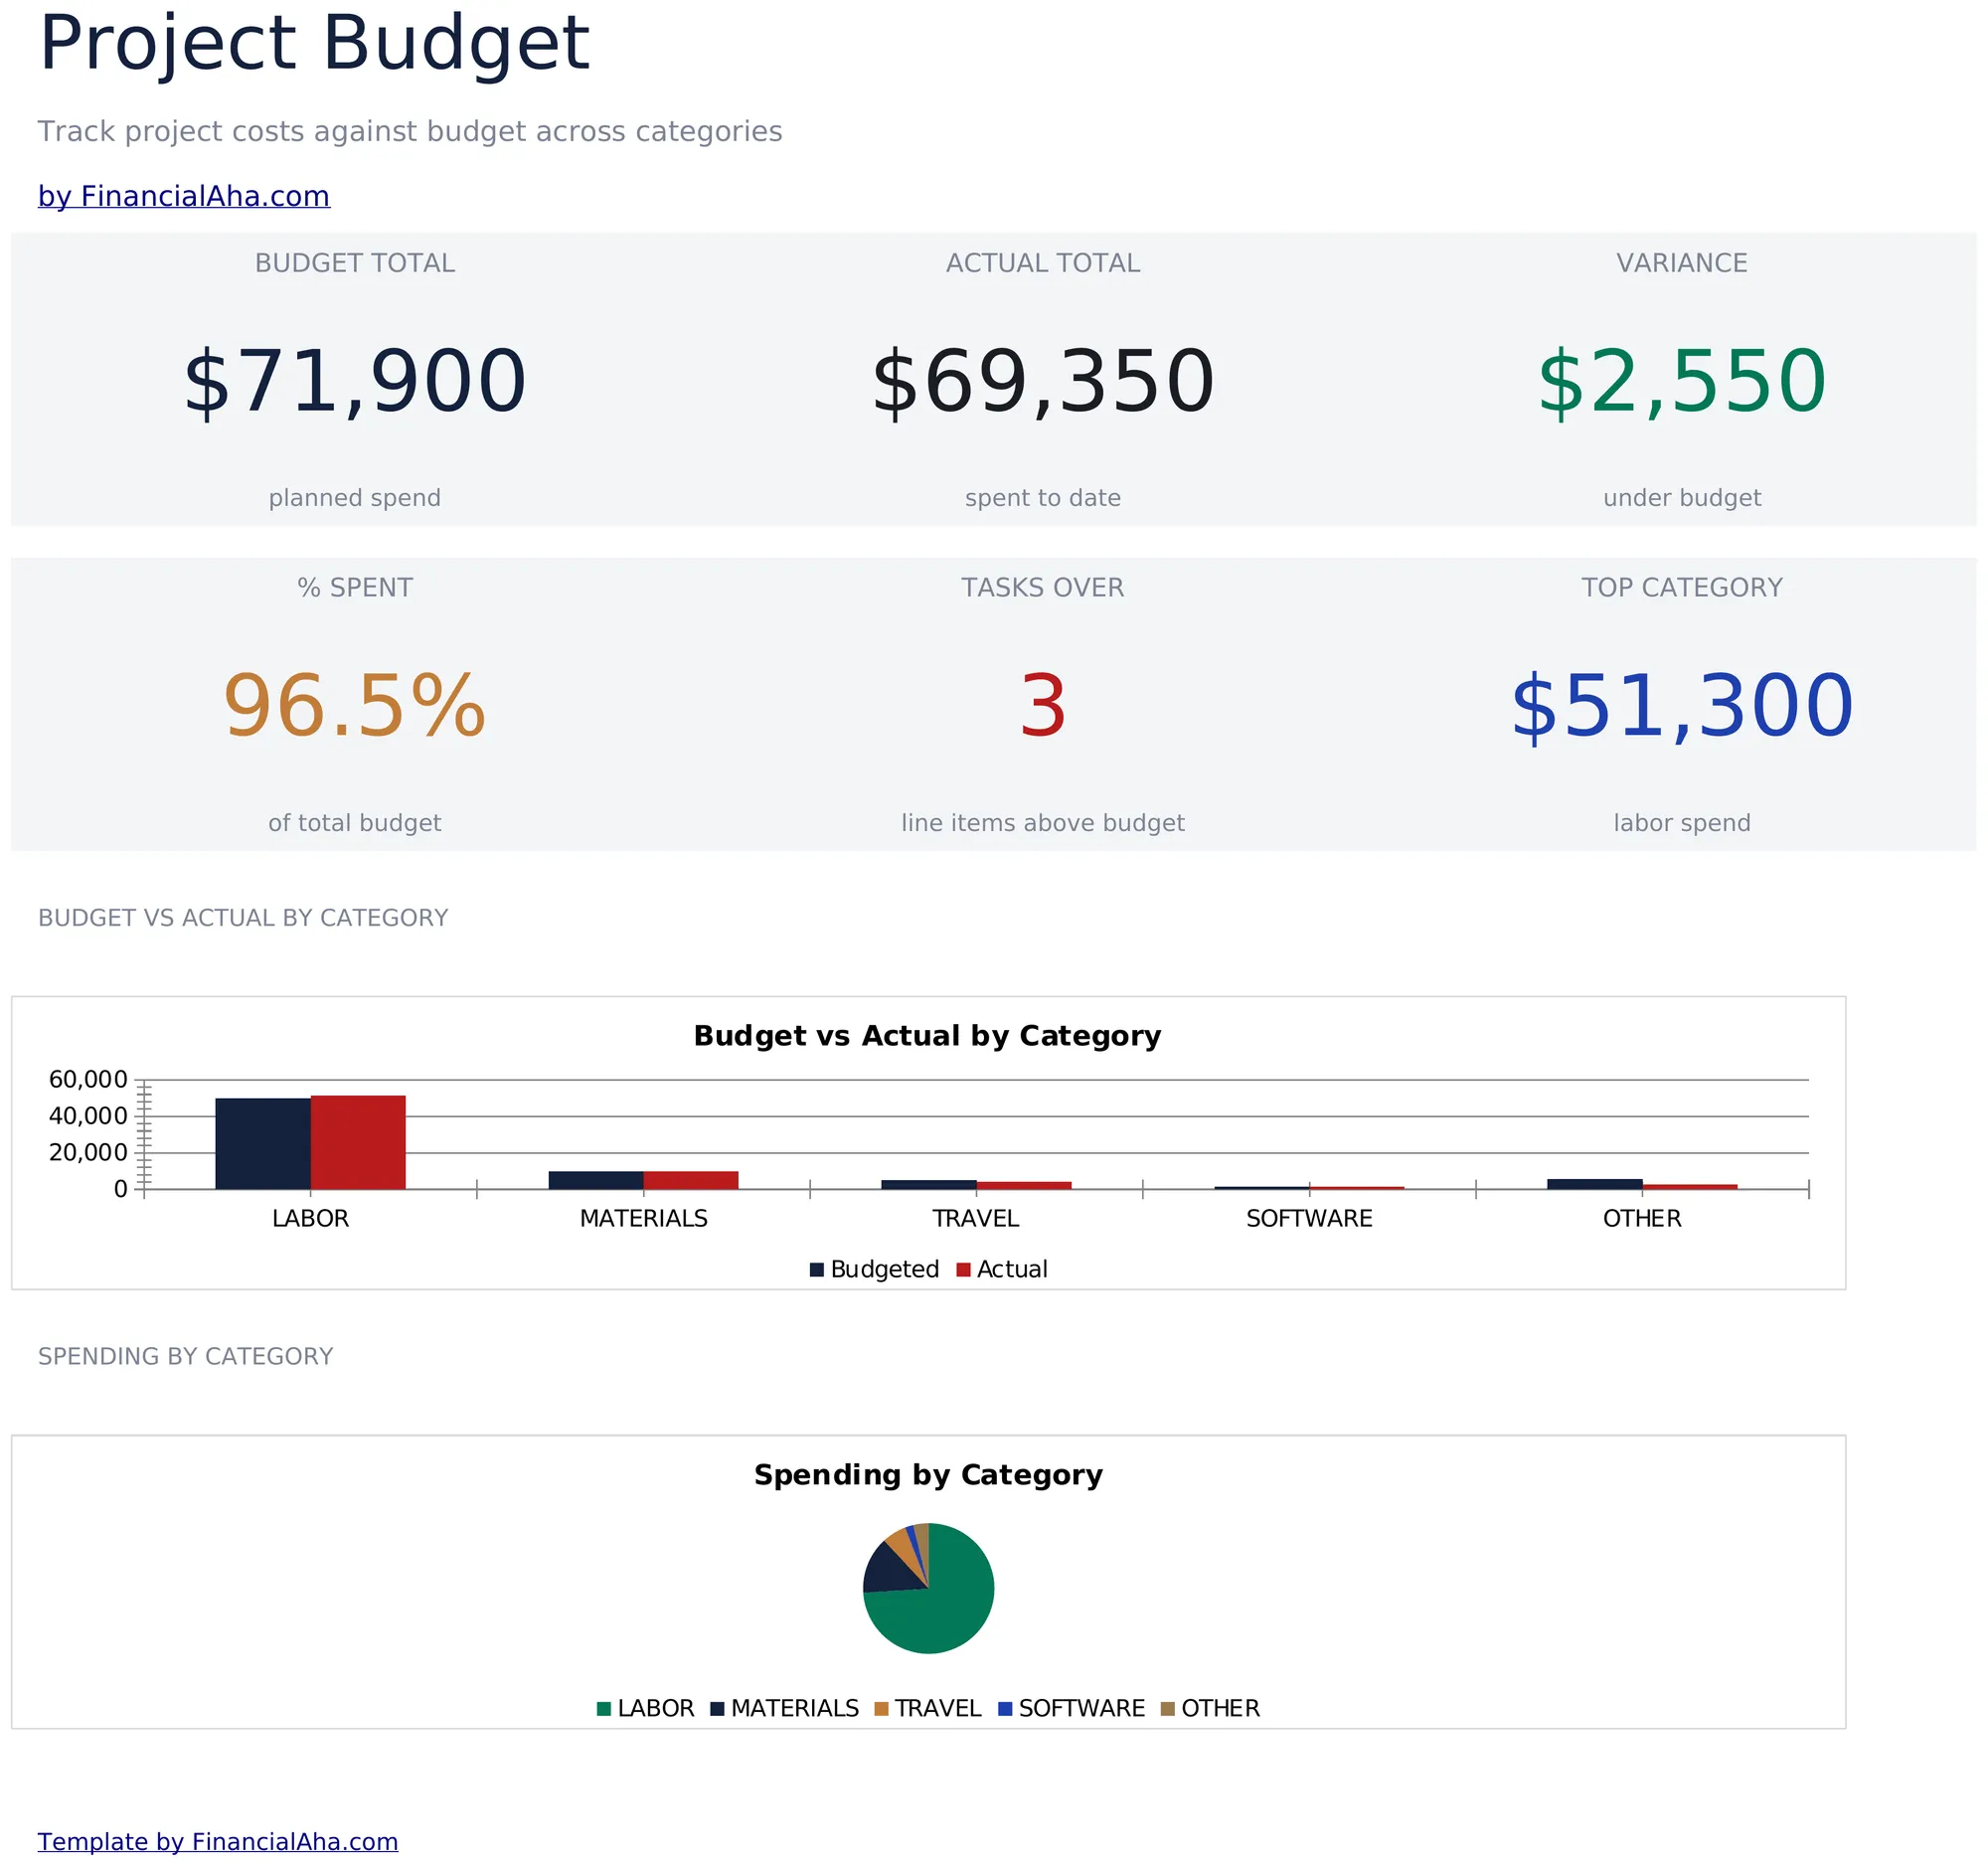The image size is (1988, 1866).
Task: Click the TRAVEL budgeted navy bar
Action: click(x=929, y=1185)
